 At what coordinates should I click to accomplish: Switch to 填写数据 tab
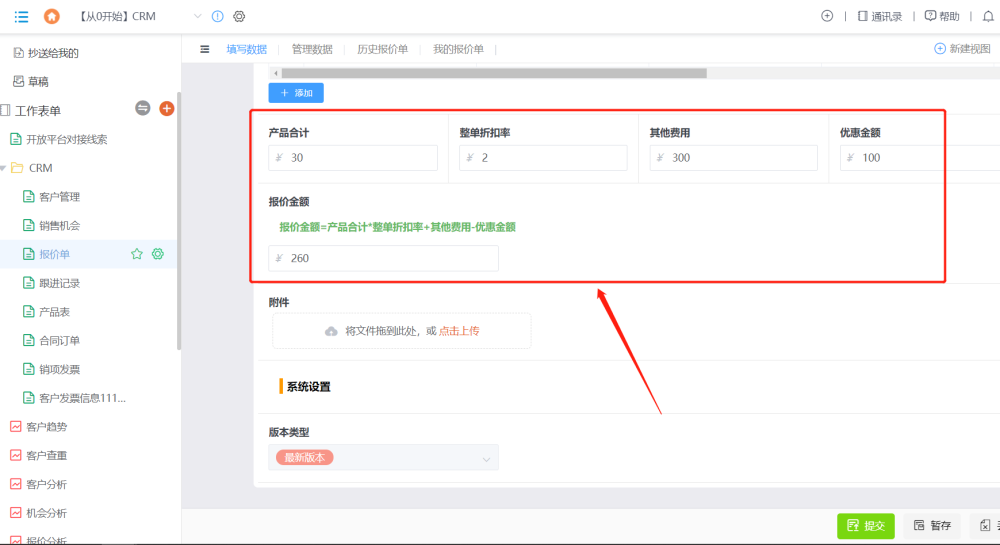247,49
